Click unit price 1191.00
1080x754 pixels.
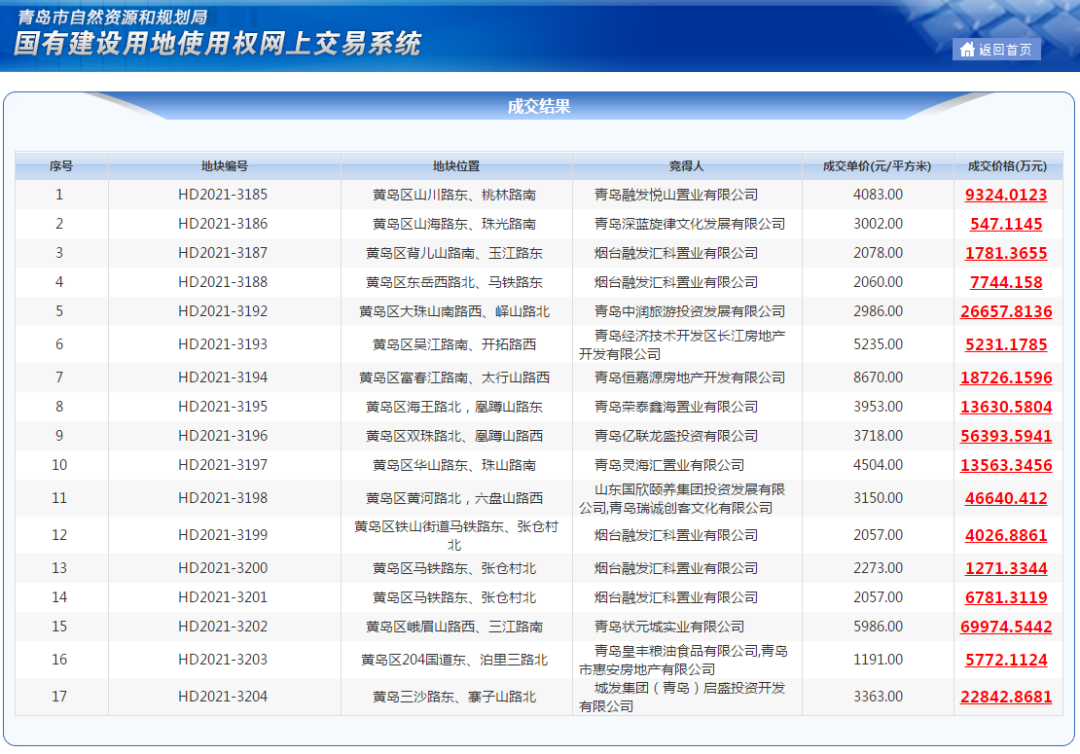tap(878, 660)
